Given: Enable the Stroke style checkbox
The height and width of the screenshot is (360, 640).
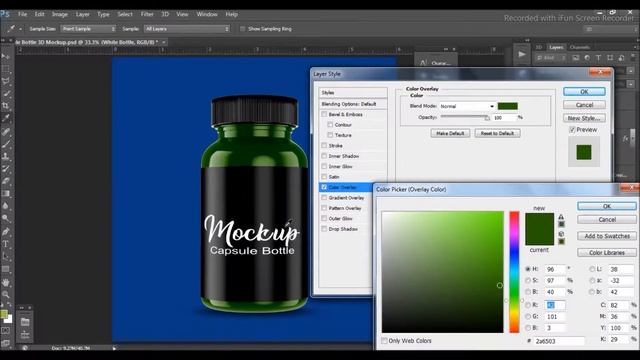Looking at the screenshot, I should pos(324,145).
